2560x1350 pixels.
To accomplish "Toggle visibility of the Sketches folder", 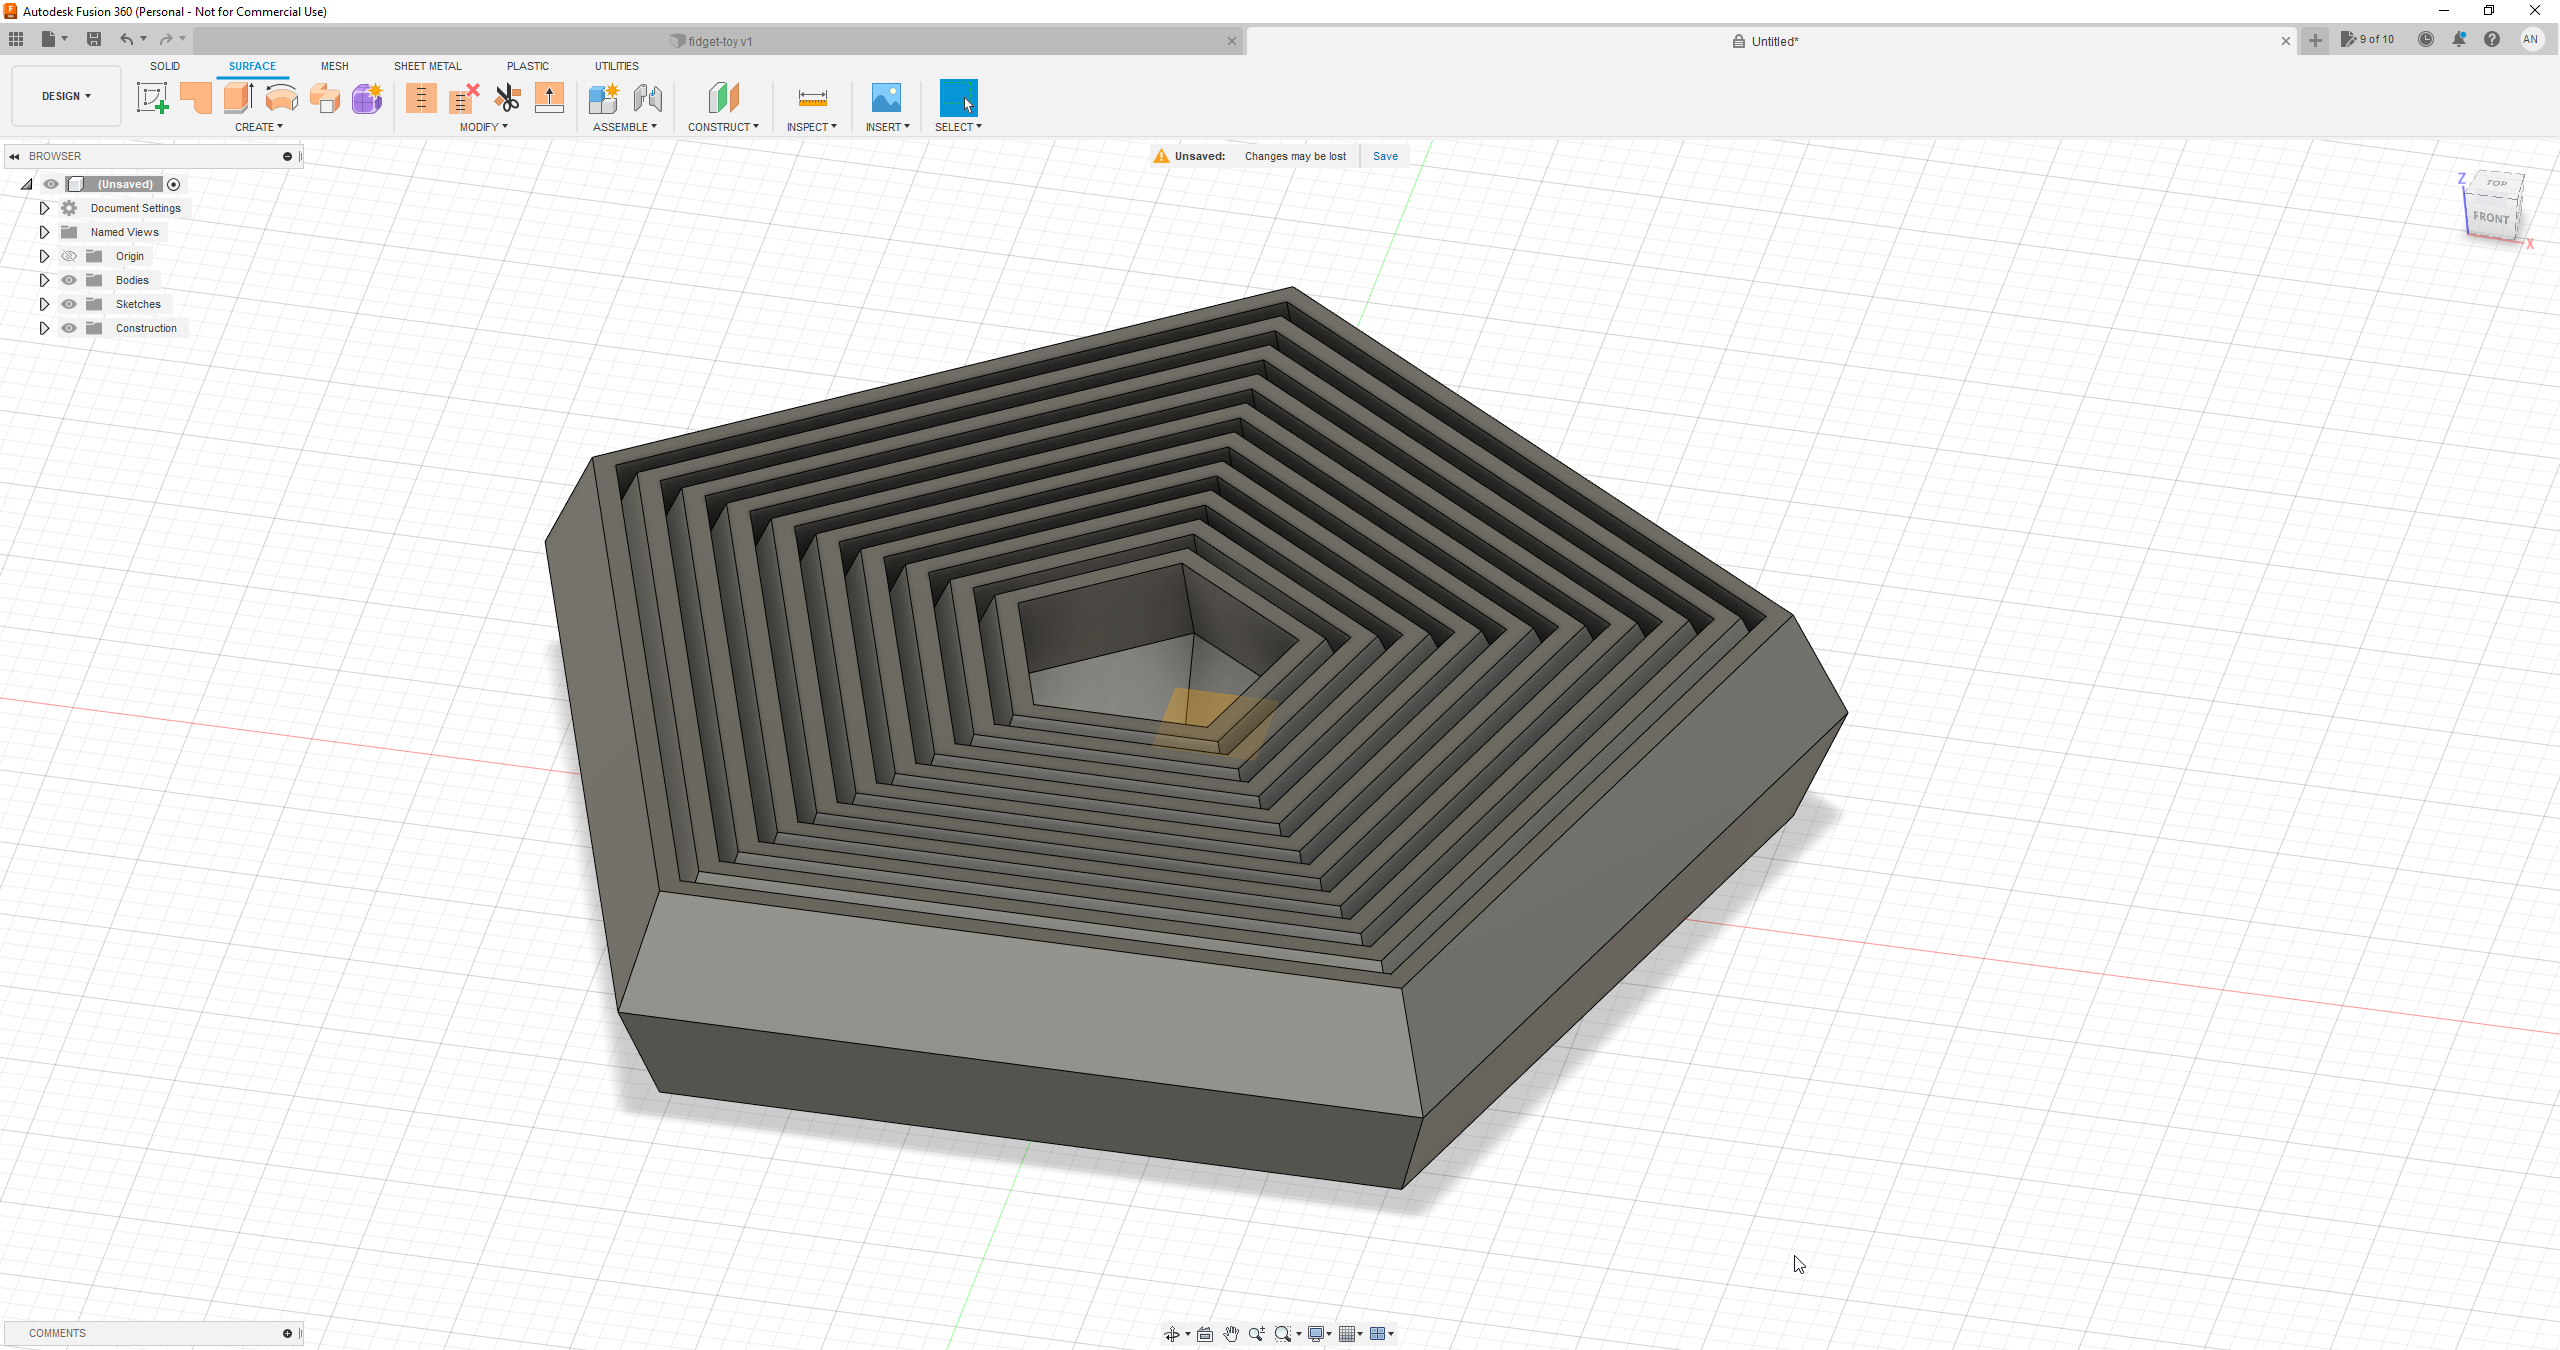I will [x=69, y=304].
